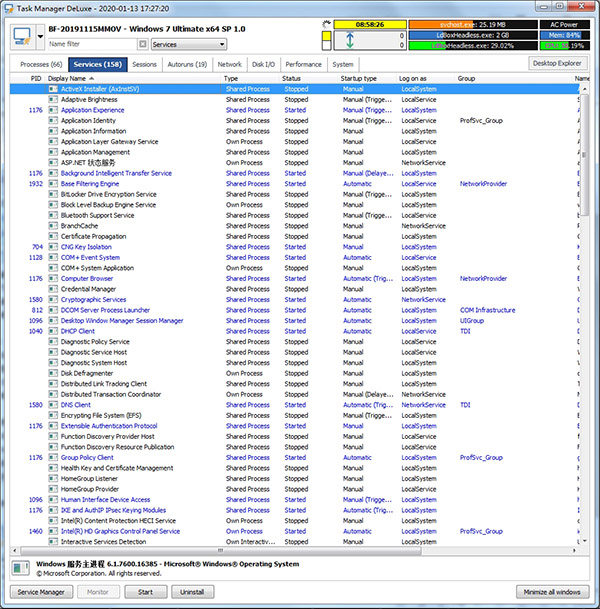Go to the Performance tab
Screen dimensions: 600x609
(304, 64)
